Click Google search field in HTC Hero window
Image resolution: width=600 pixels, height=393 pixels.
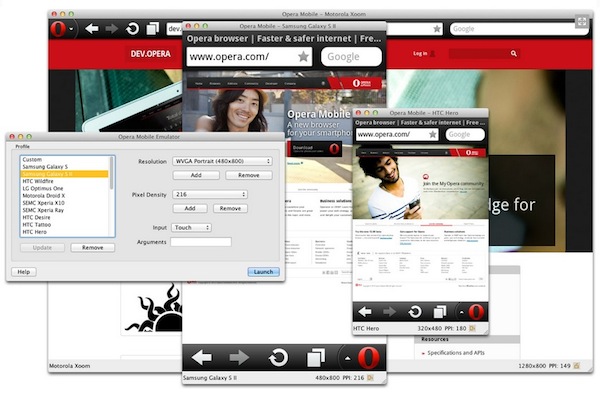(x=465, y=134)
